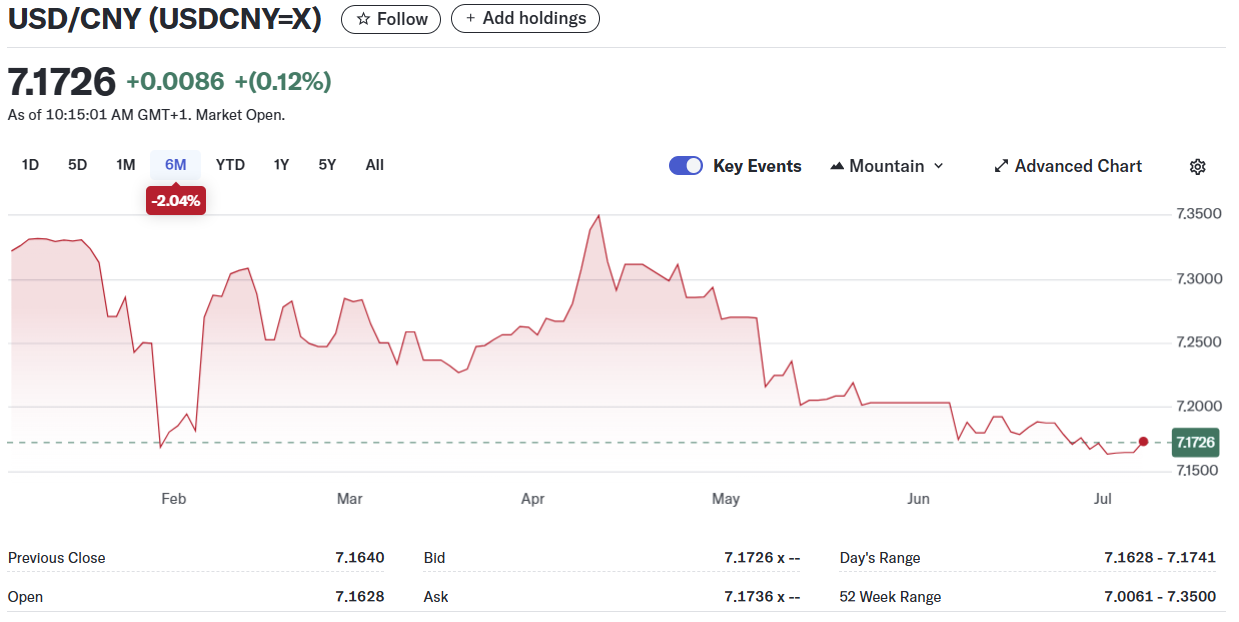Click the Feb label on chart axis
This screenshot has height=622, width=1239.
point(173,499)
